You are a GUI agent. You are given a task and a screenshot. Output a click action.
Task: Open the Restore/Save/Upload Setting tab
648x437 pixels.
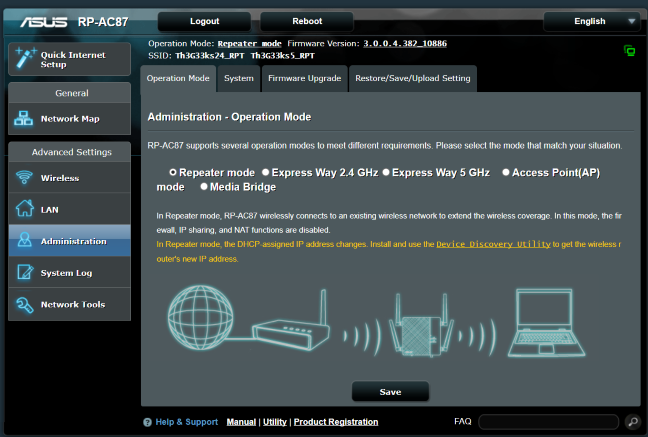point(413,78)
